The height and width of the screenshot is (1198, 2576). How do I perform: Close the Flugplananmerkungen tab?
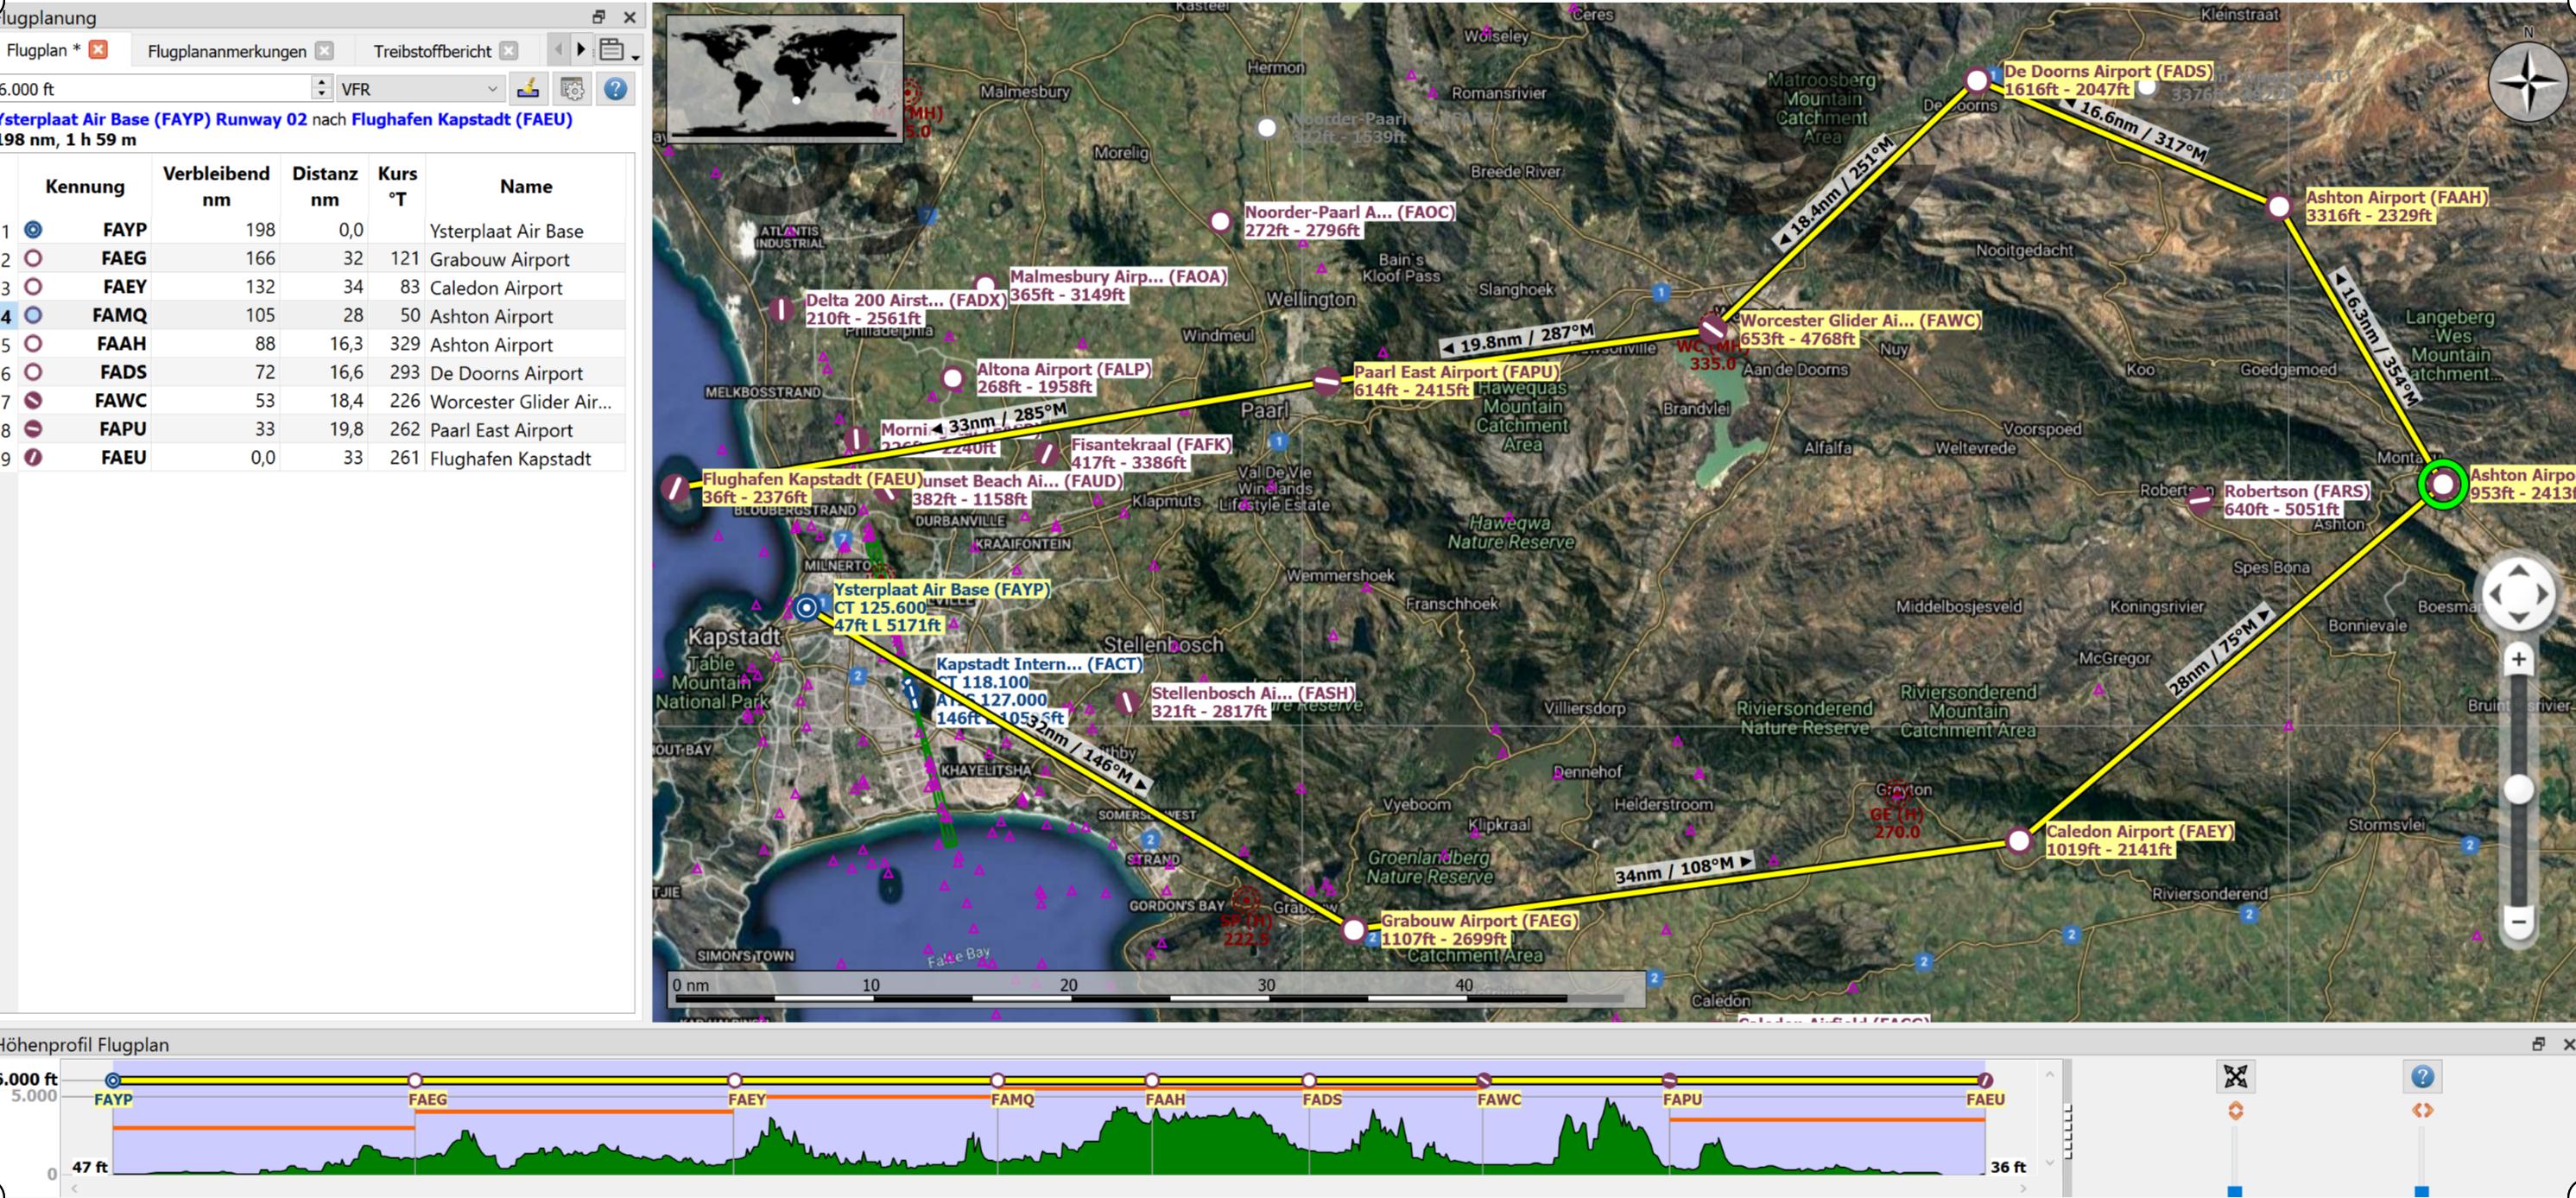point(324,50)
